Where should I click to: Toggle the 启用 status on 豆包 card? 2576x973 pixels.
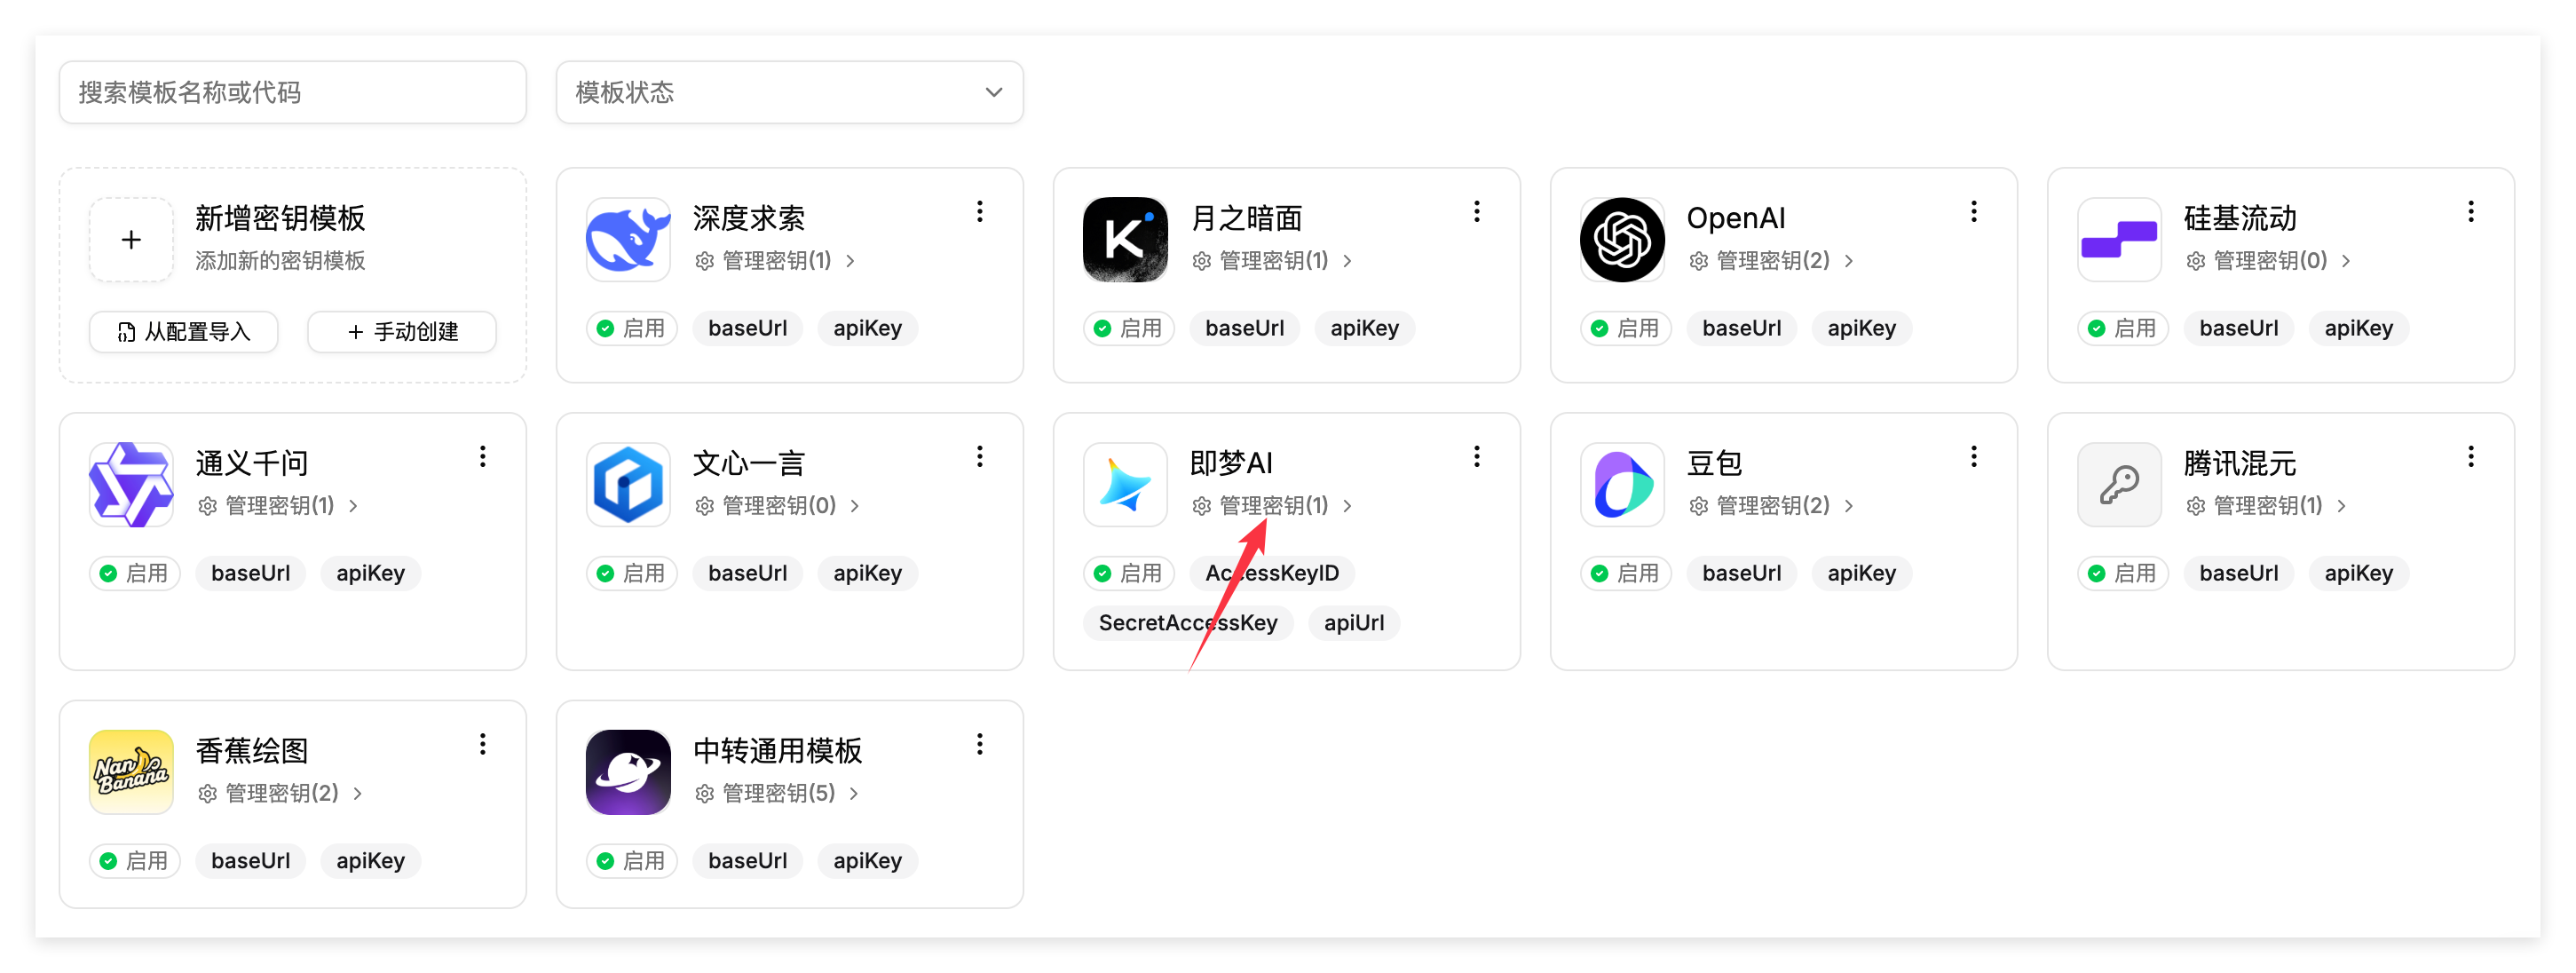click(x=1626, y=573)
